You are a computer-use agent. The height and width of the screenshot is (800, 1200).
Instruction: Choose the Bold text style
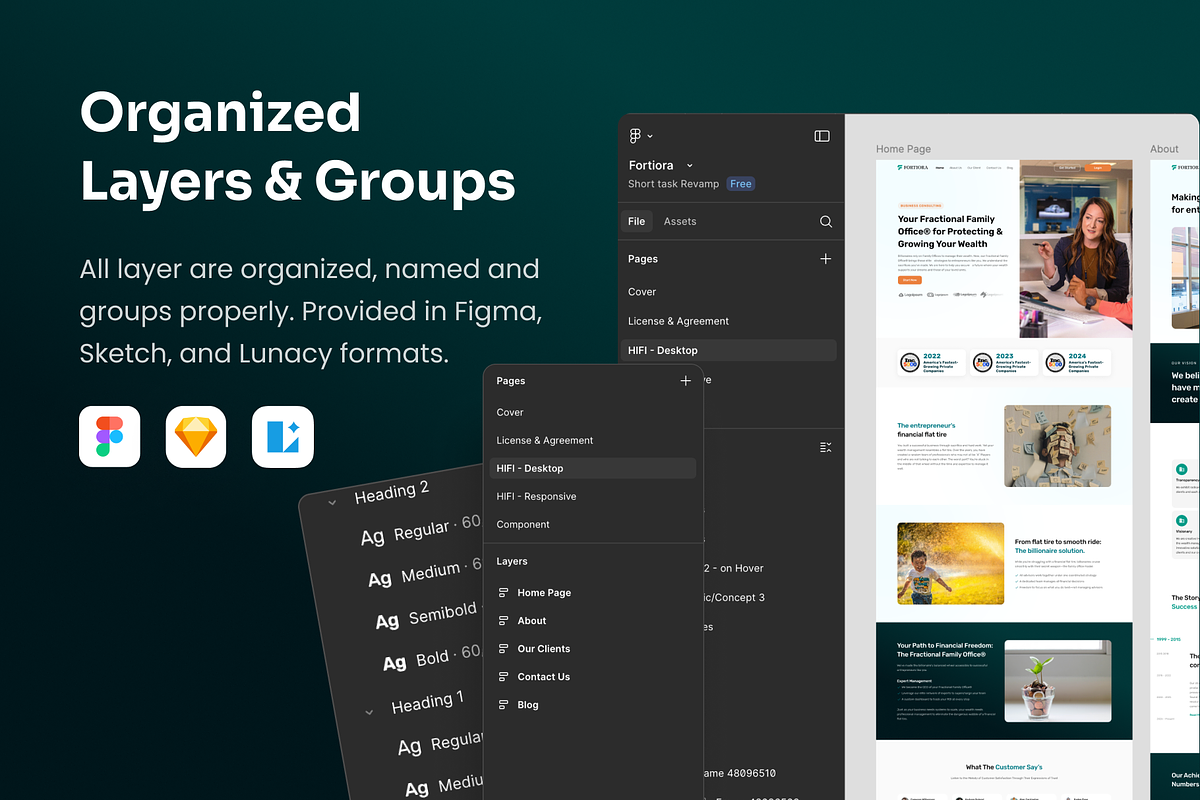pos(432,658)
